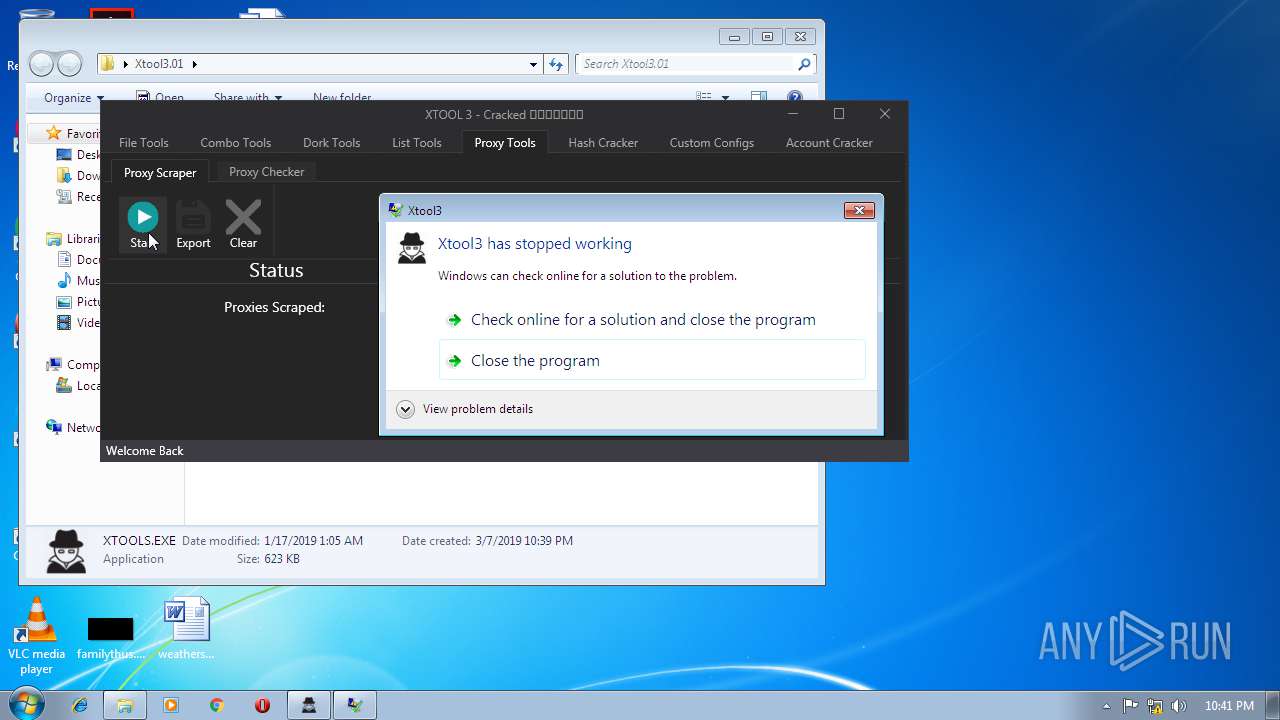
Task: Open the Share with dropdown in Explorer
Action: pyautogui.click(x=247, y=97)
